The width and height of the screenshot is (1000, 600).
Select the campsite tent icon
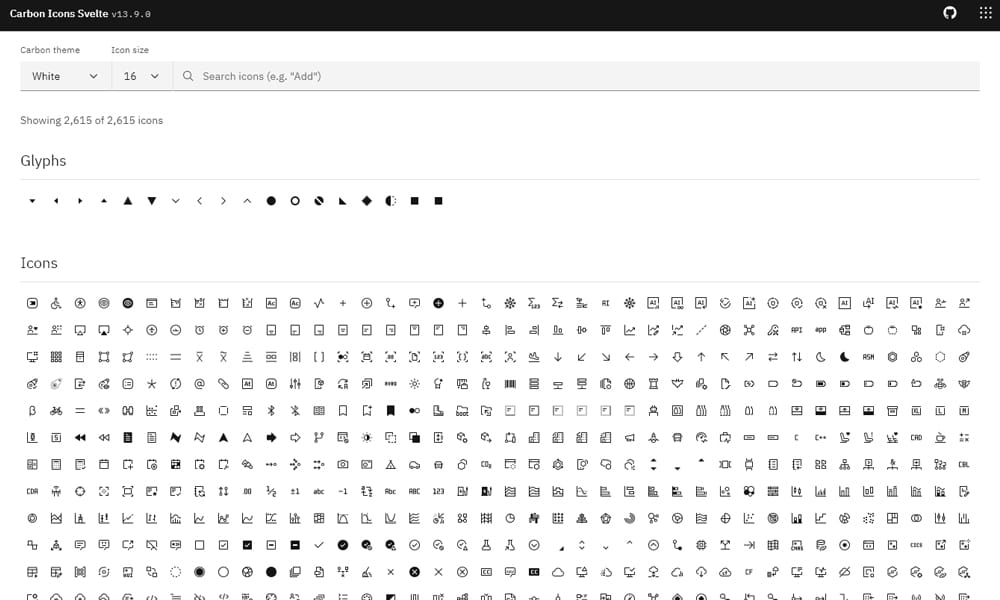click(390, 464)
